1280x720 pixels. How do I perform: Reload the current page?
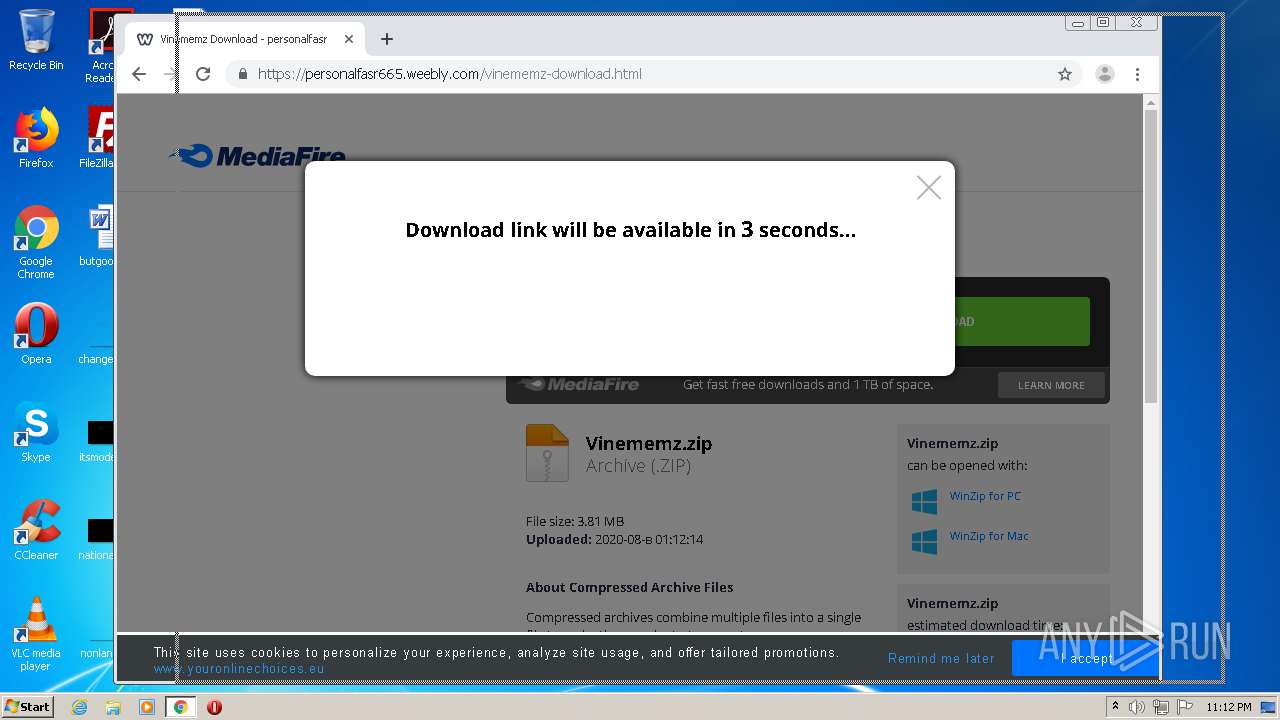coord(203,74)
